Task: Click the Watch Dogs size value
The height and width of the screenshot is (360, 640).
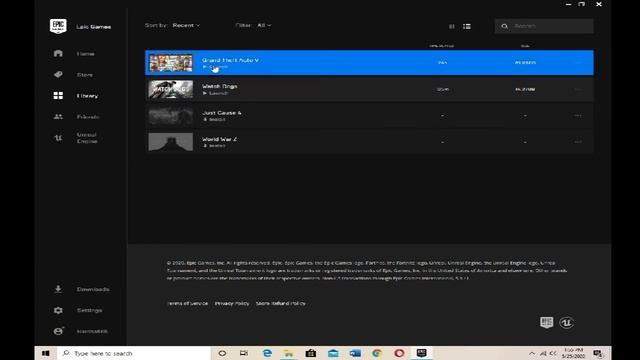Action: (x=525, y=89)
